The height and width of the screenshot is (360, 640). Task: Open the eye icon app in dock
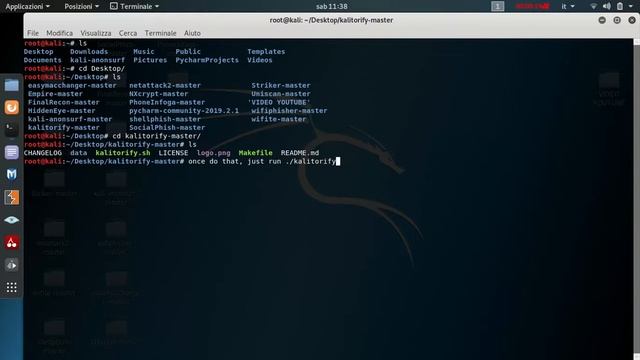point(11,220)
